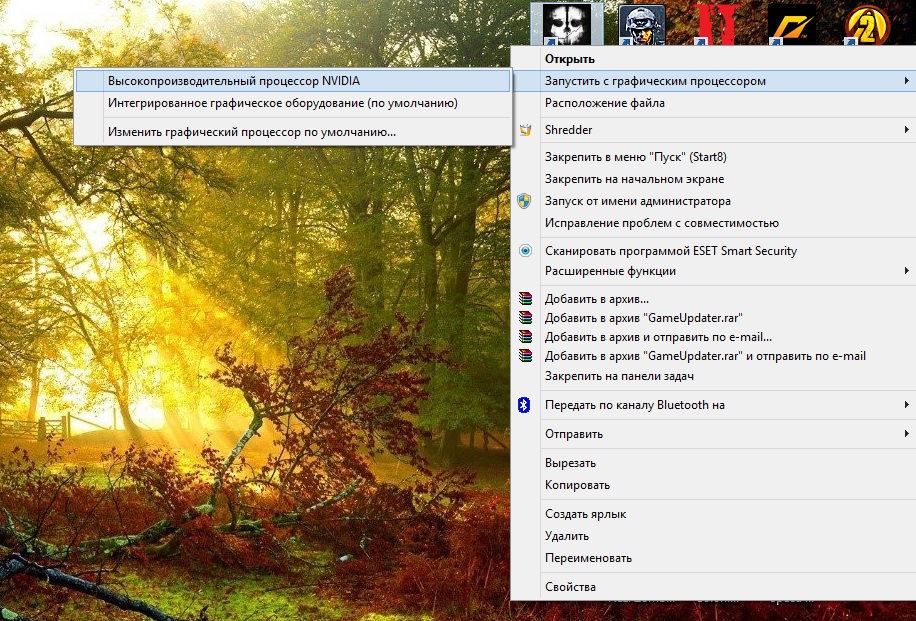Choose 'Вырезать' from the context menu
Screen dimensions: 916x621
(x=713, y=463)
